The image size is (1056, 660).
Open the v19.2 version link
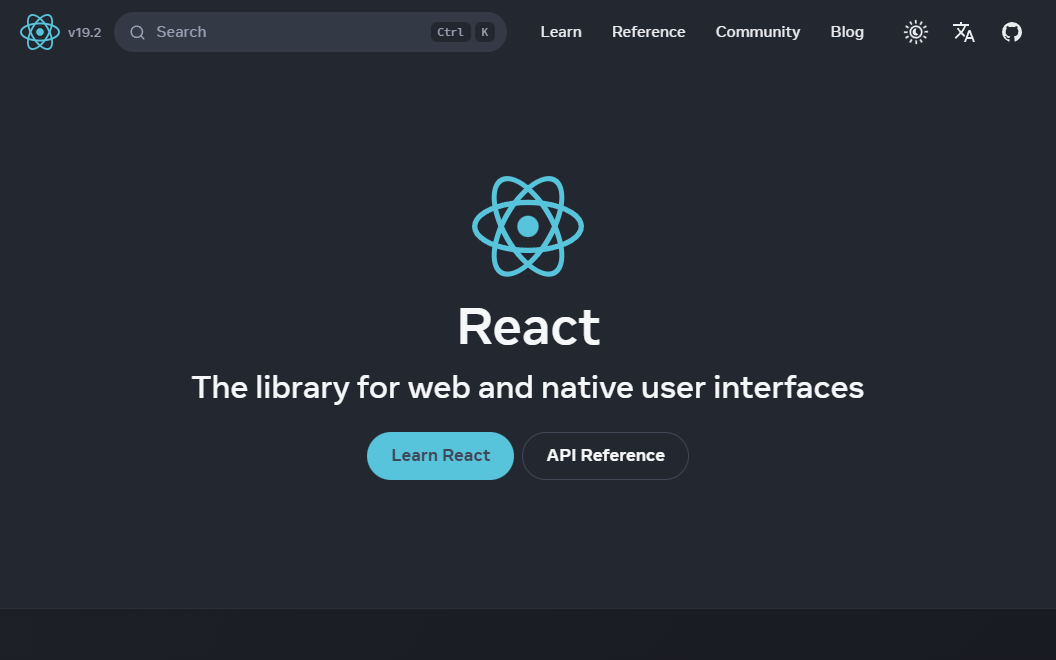pyautogui.click(x=85, y=32)
